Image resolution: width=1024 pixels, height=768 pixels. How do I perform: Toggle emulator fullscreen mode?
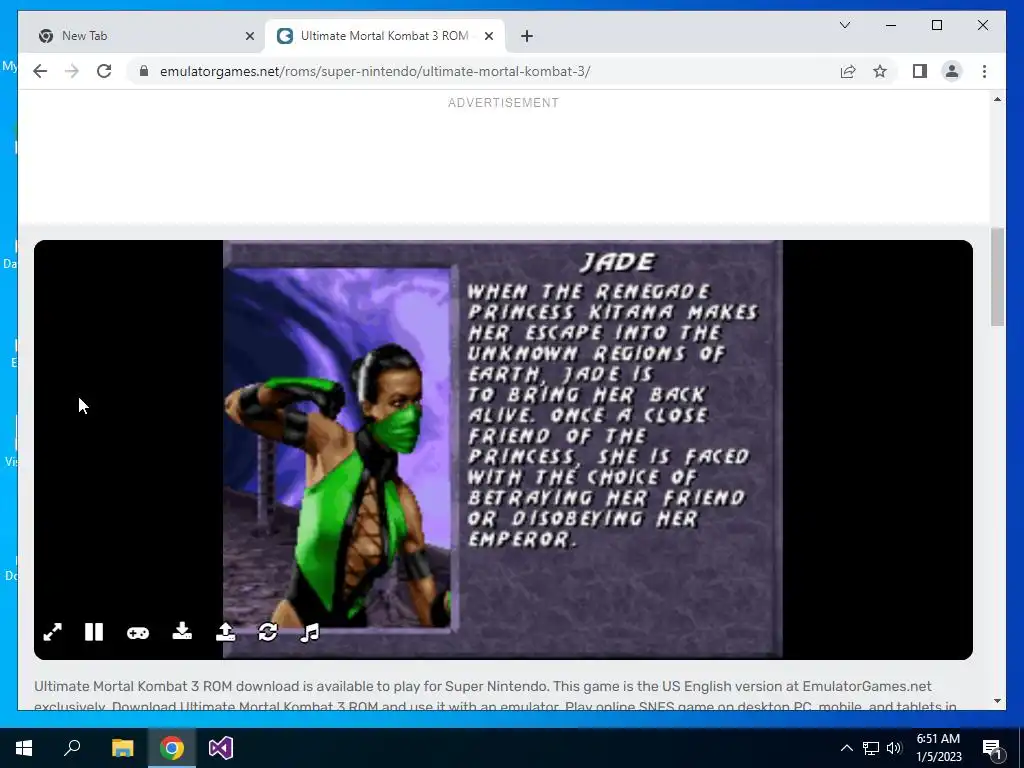tap(52, 632)
